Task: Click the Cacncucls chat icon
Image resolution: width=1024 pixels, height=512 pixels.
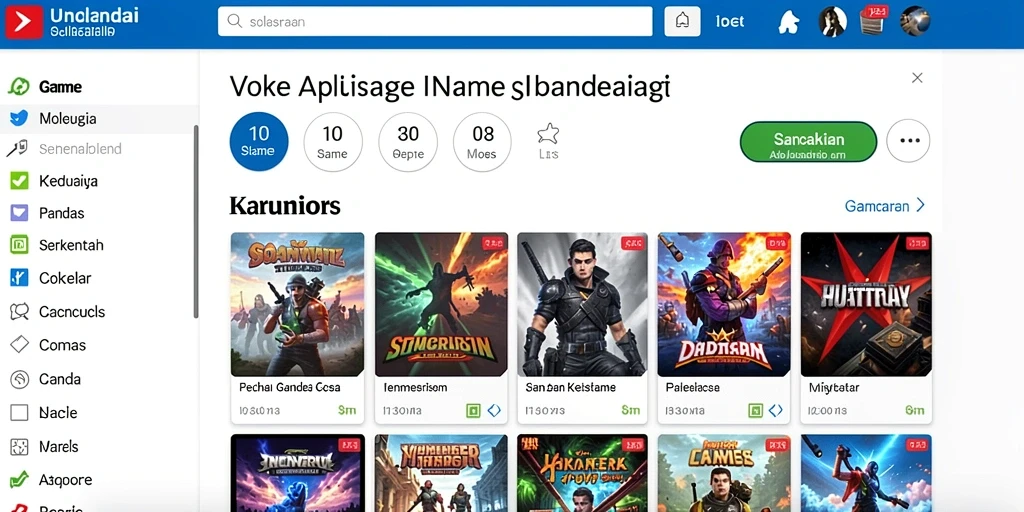Action: [19, 312]
